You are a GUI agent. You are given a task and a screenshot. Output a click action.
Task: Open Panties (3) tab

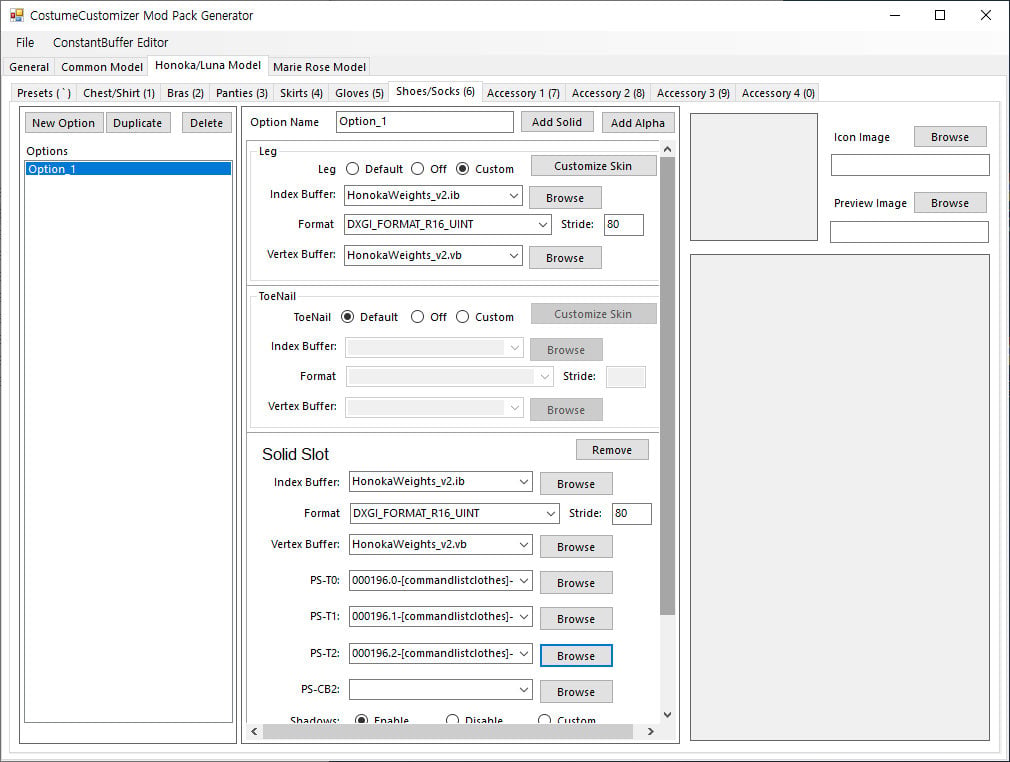coord(242,93)
